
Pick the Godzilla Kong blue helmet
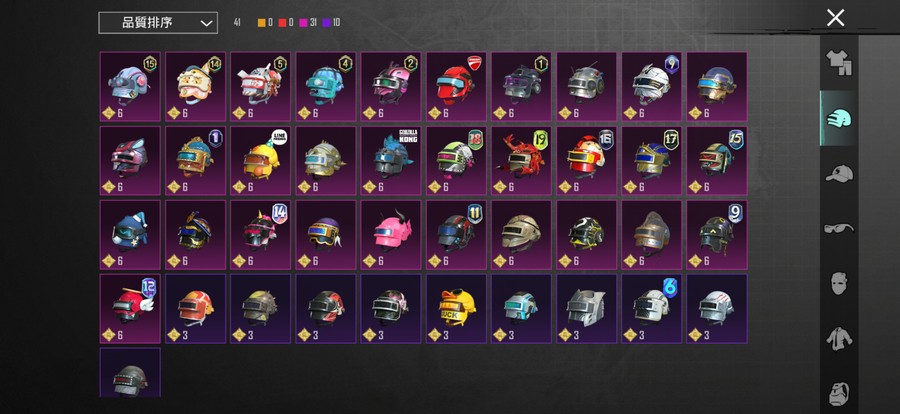click(391, 161)
